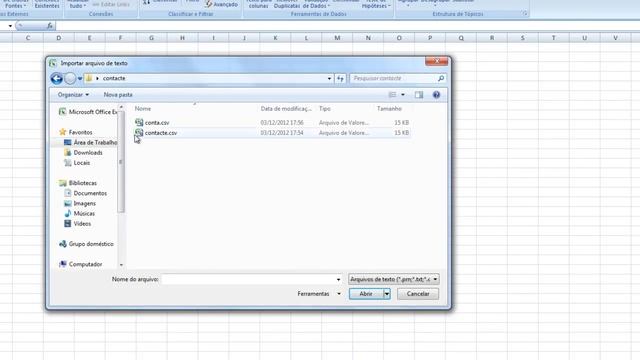Click date 03/12/2012 17:56 of conta.csv

pos(282,122)
